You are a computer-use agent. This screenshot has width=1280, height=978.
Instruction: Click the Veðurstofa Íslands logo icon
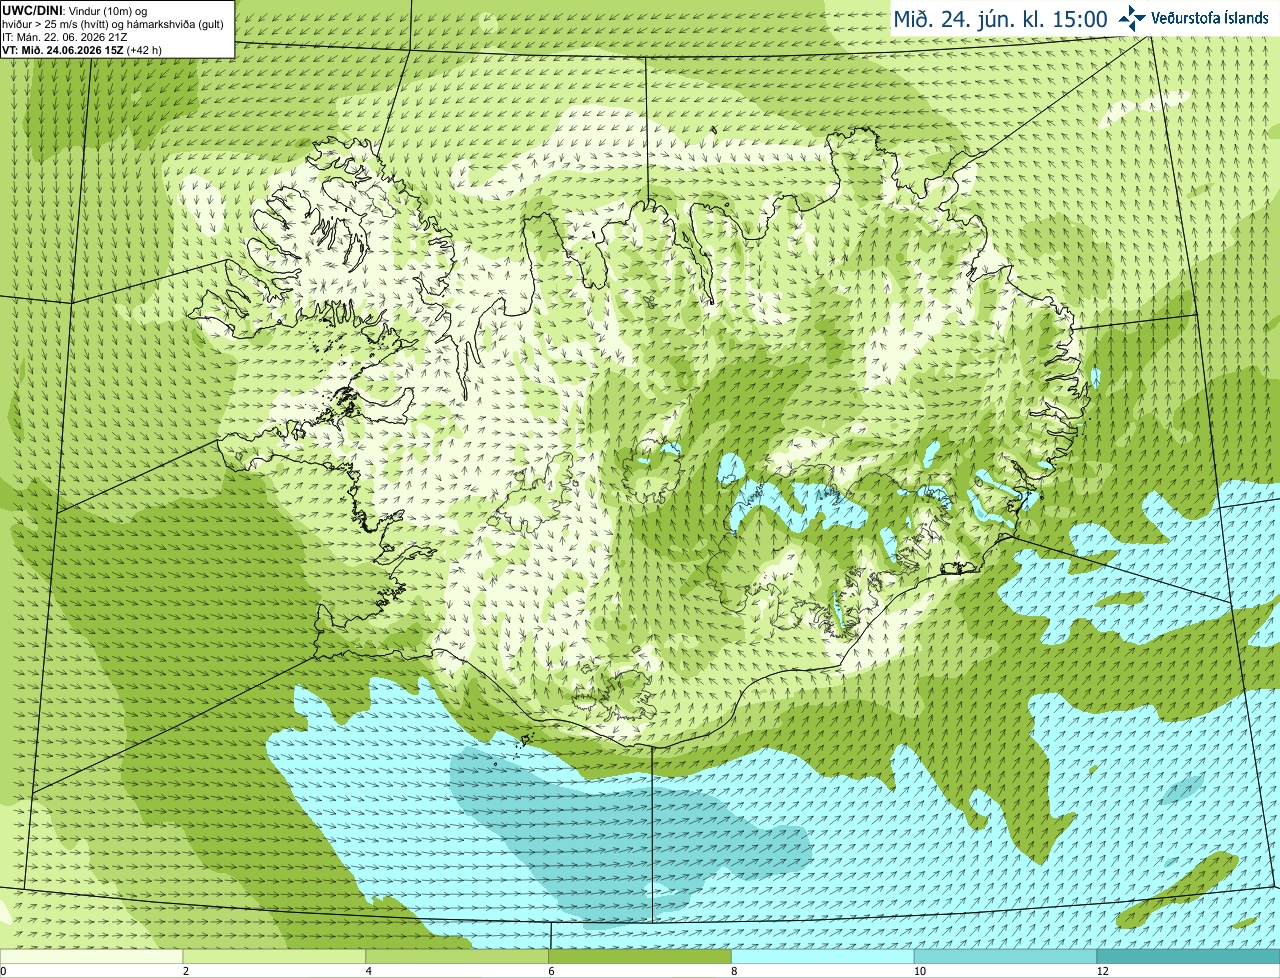(1132, 18)
